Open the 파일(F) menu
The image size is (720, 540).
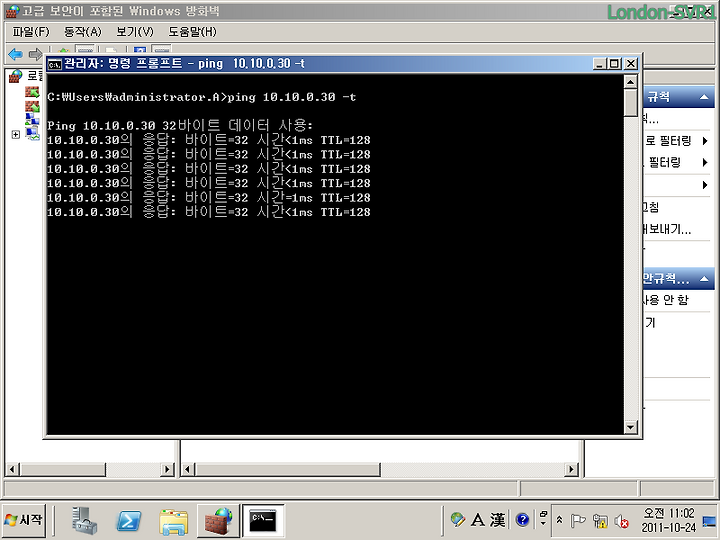30,32
